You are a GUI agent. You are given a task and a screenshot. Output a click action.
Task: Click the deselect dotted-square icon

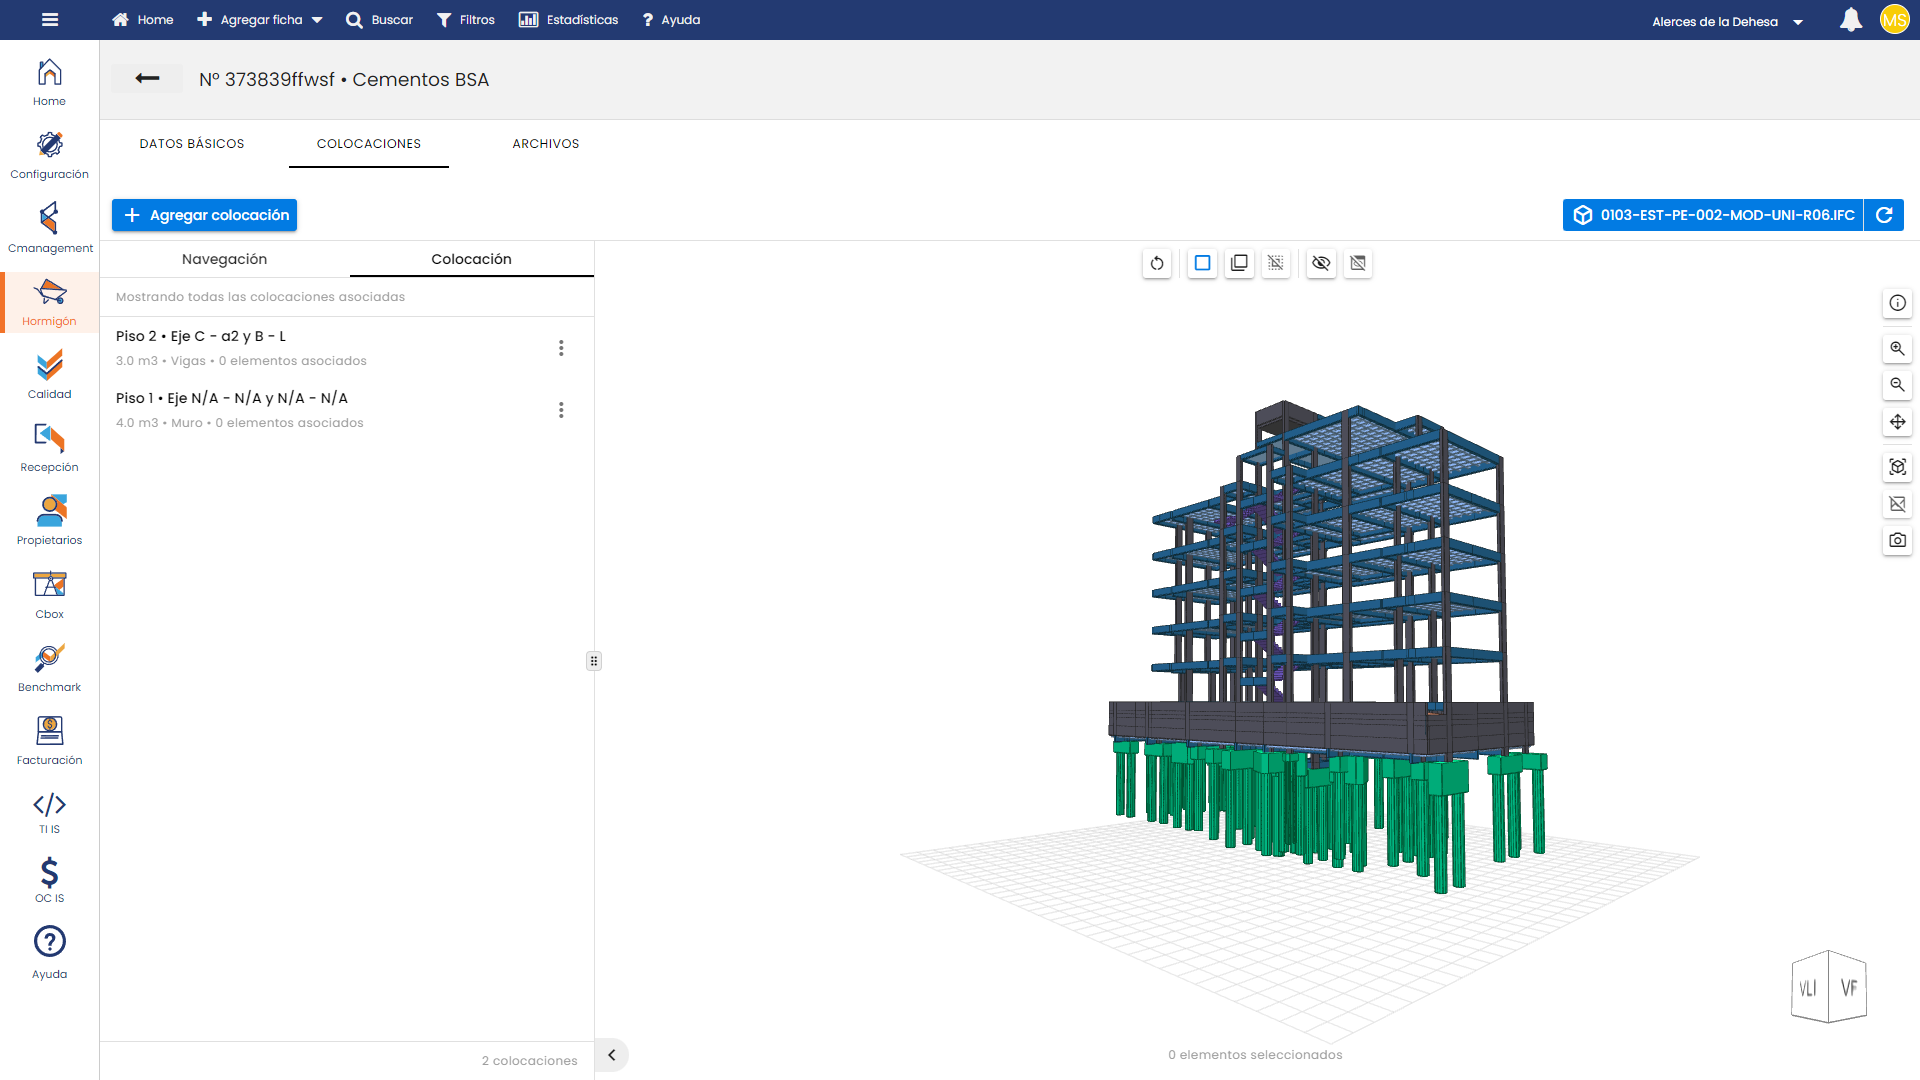point(1276,263)
